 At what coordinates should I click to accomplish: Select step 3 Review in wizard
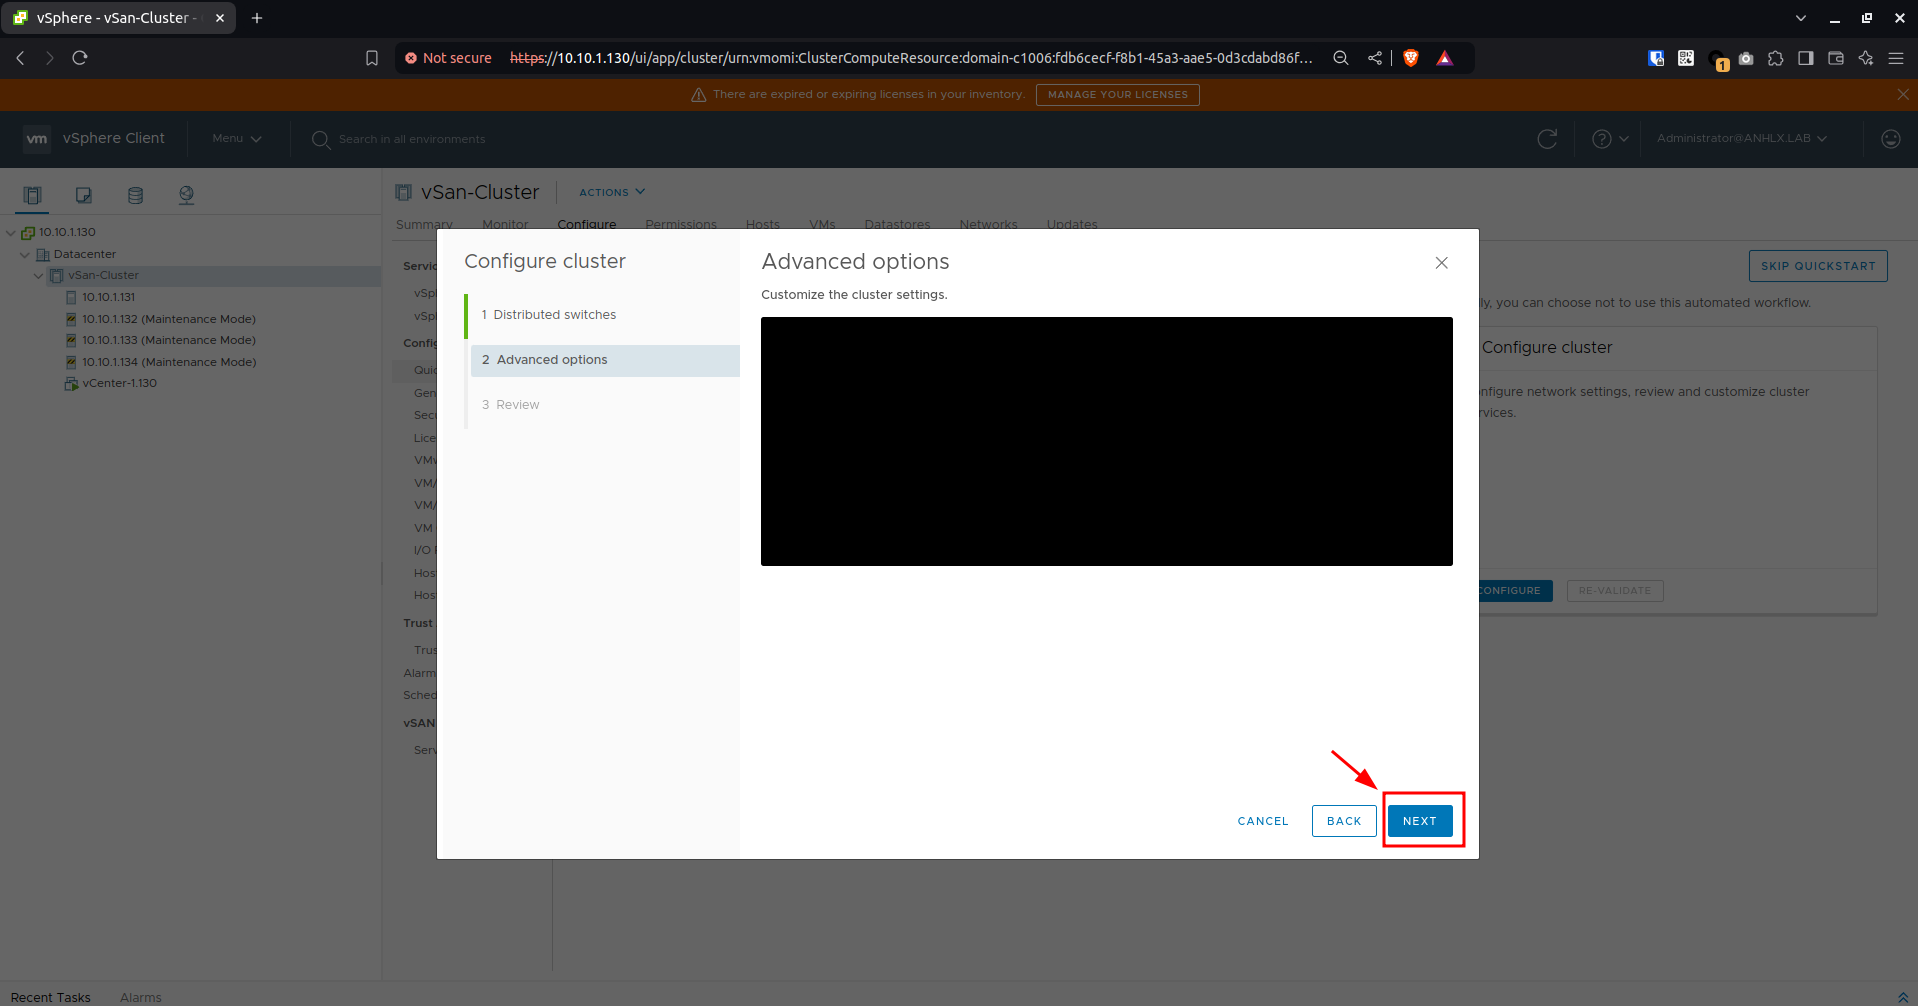510,404
